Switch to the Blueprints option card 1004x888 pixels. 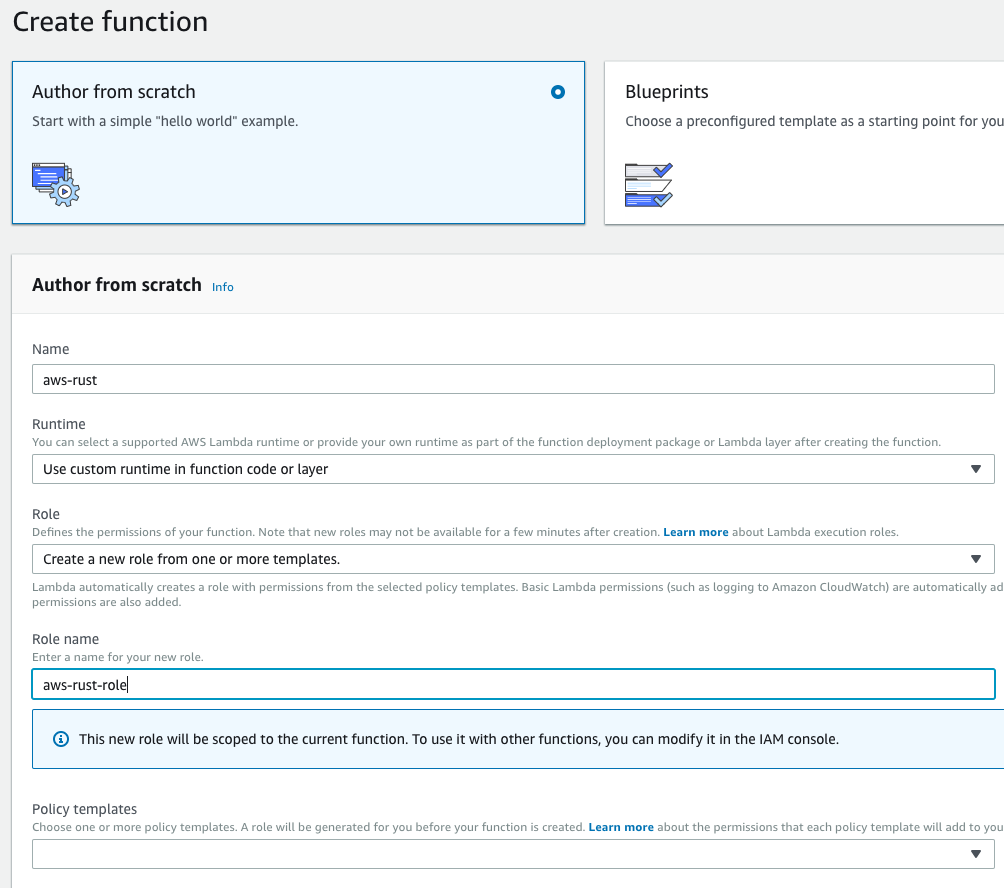[800, 140]
